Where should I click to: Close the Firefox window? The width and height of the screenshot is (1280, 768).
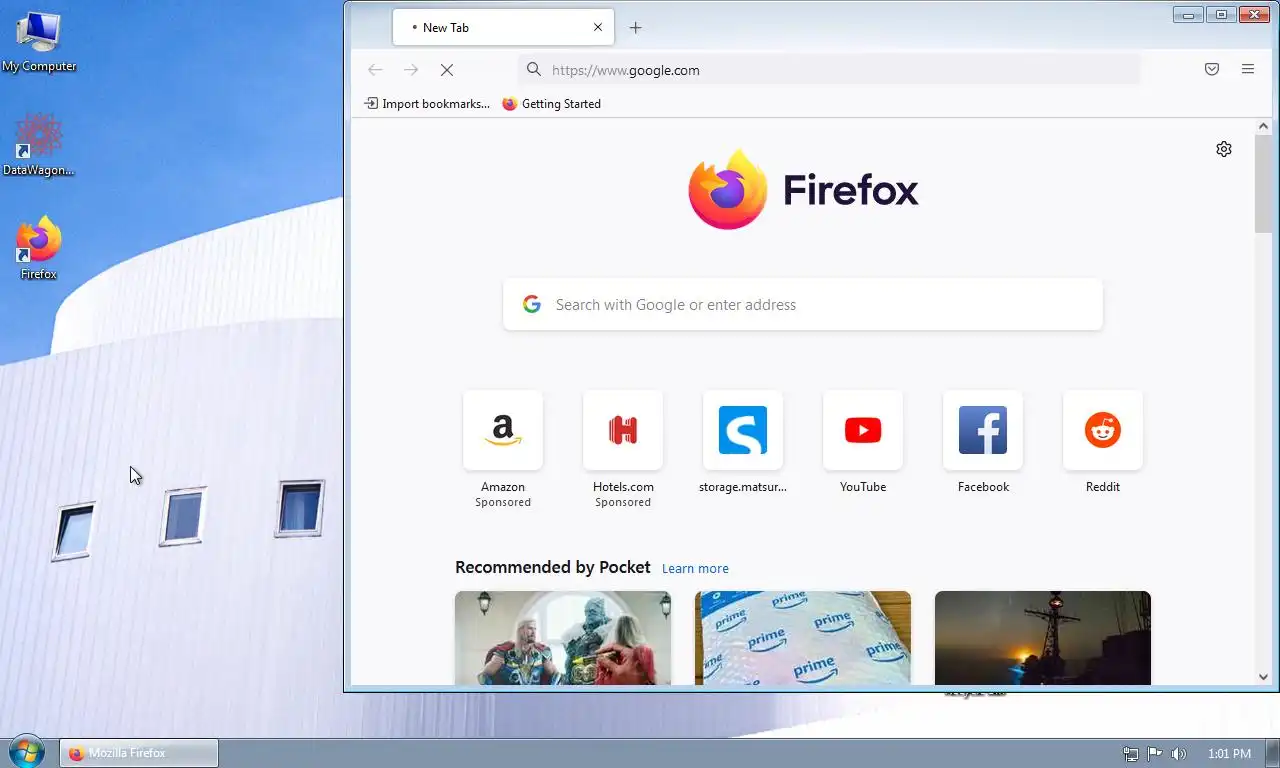[x=1254, y=14]
